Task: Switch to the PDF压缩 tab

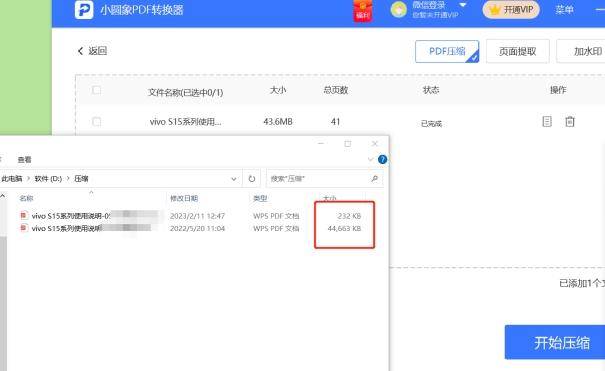Action: coord(447,51)
